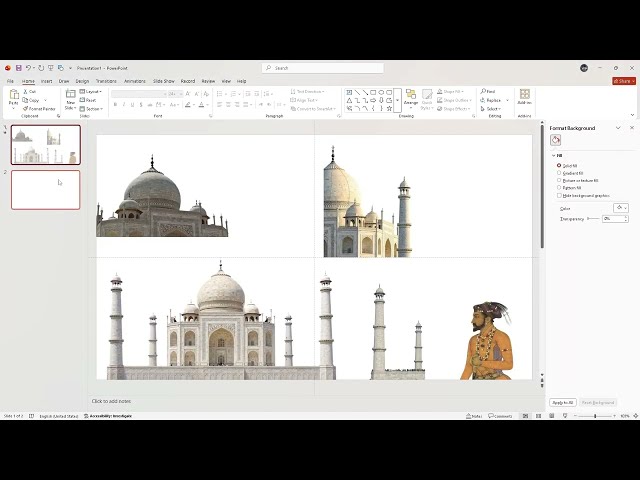
Task: Click the Transparency percentage field
Action: [x=613, y=219]
